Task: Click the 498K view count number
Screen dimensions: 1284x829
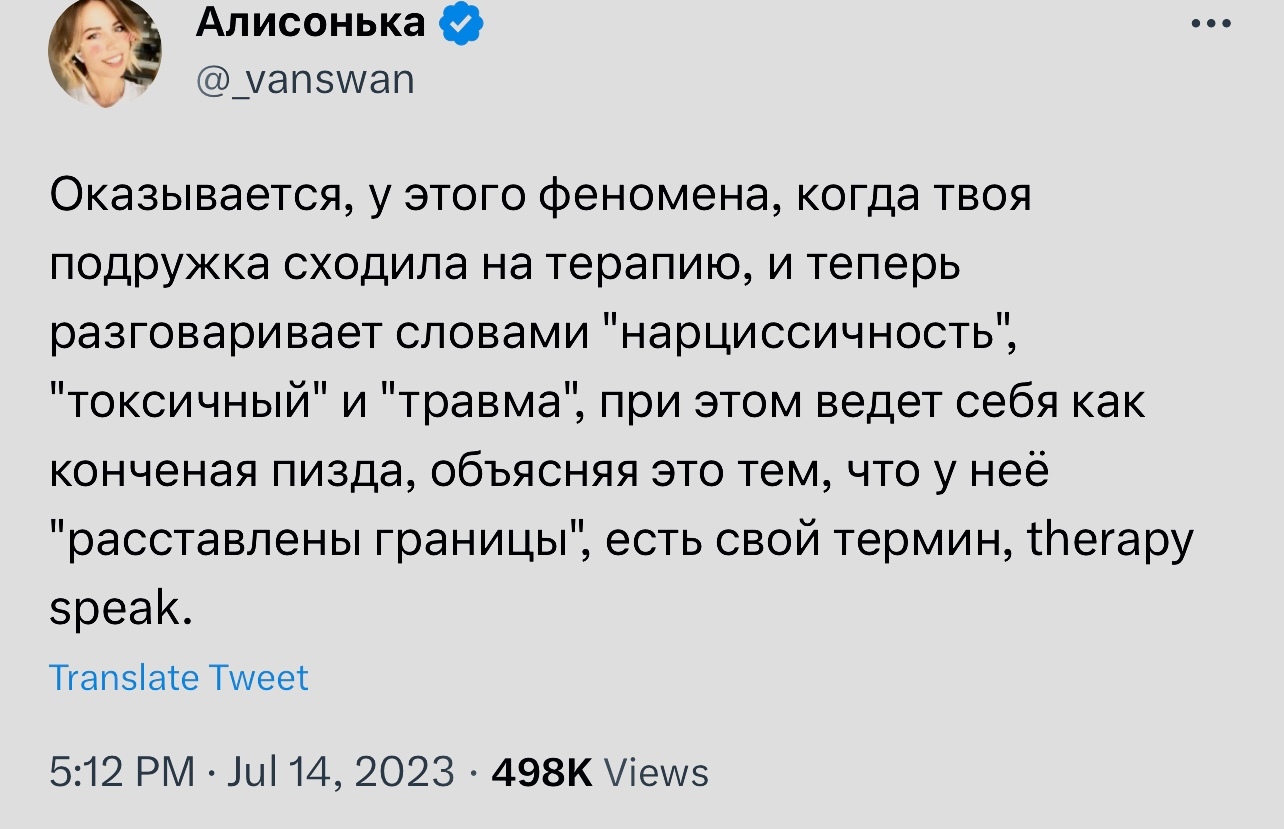Action: pyautogui.click(x=540, y=772)
